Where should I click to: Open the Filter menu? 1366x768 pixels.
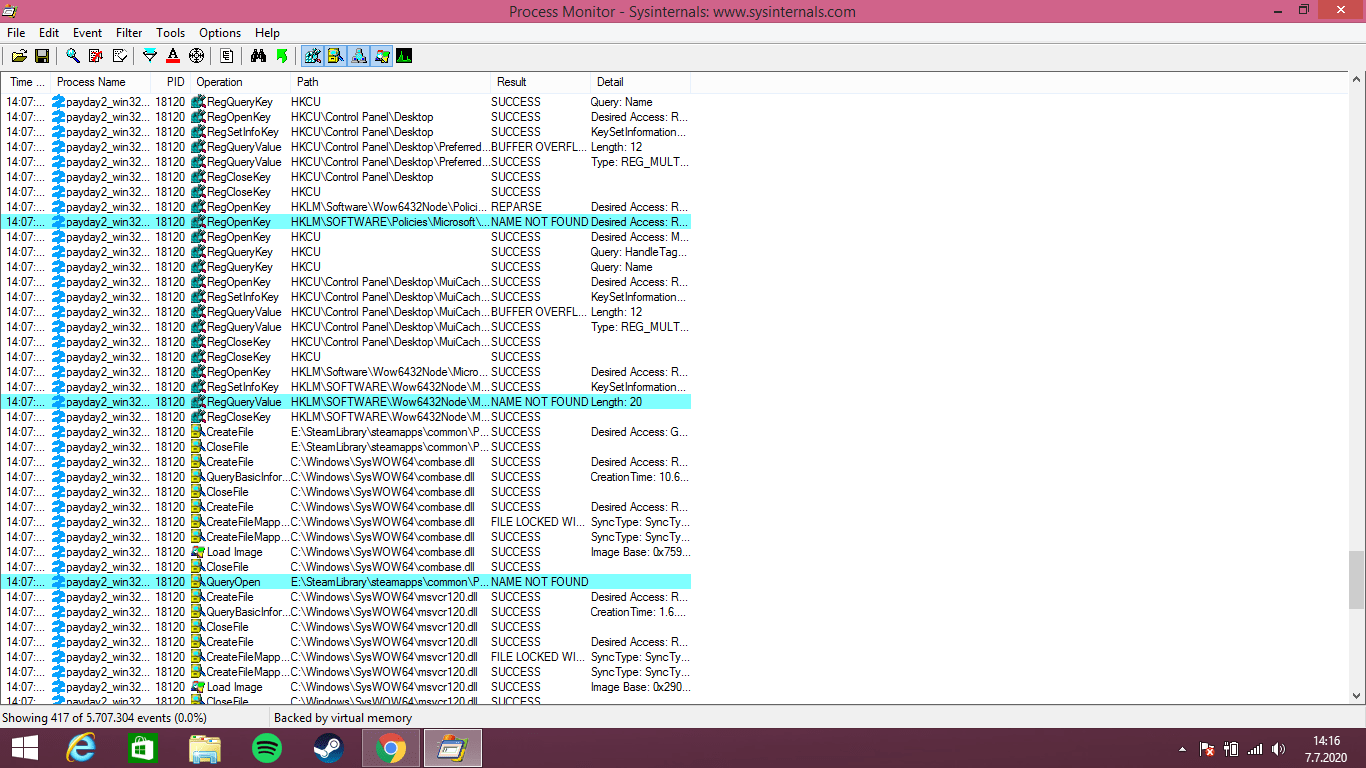coord(129,33)
